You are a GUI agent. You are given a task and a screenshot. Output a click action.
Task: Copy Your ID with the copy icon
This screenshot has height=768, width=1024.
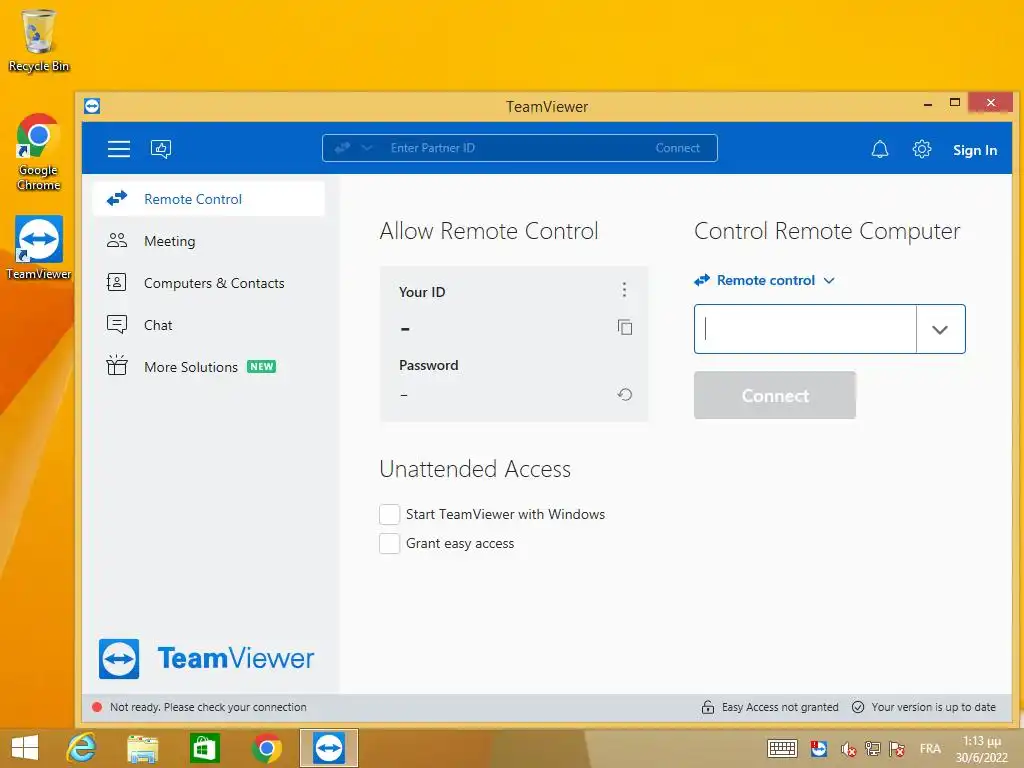click(625, 327)
